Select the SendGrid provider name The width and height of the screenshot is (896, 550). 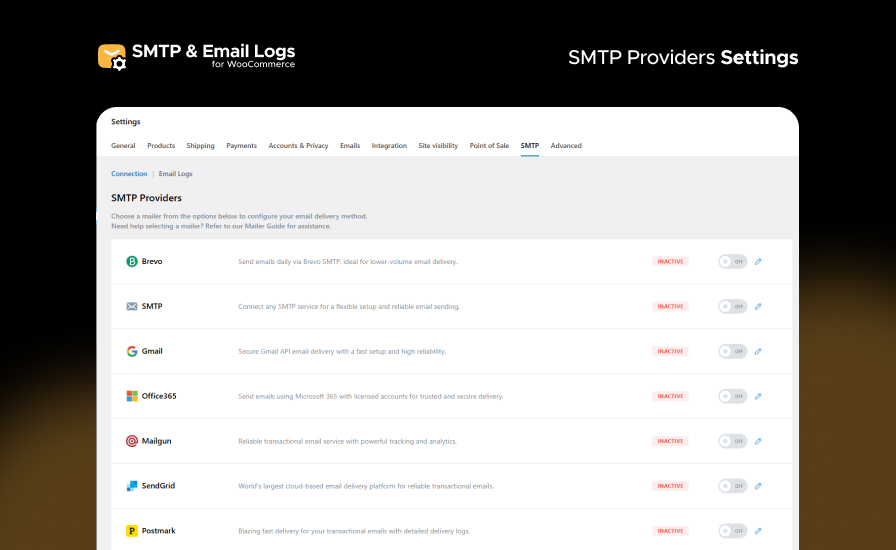[x=158, y=486]
